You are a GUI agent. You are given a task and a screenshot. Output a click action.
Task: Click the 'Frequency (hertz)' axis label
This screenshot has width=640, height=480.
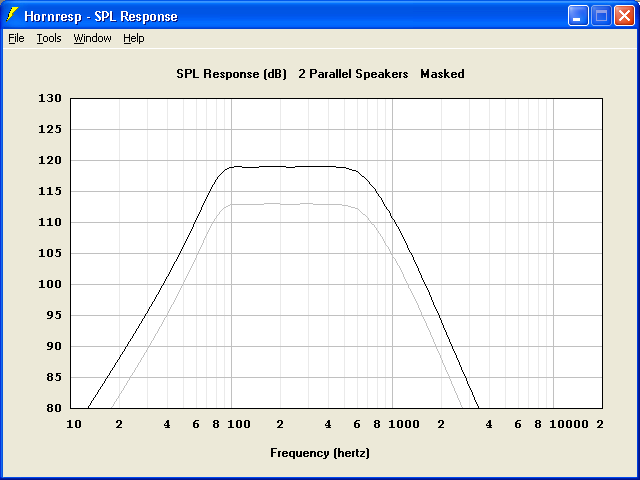pyautogui.click(x=320, y=453)
